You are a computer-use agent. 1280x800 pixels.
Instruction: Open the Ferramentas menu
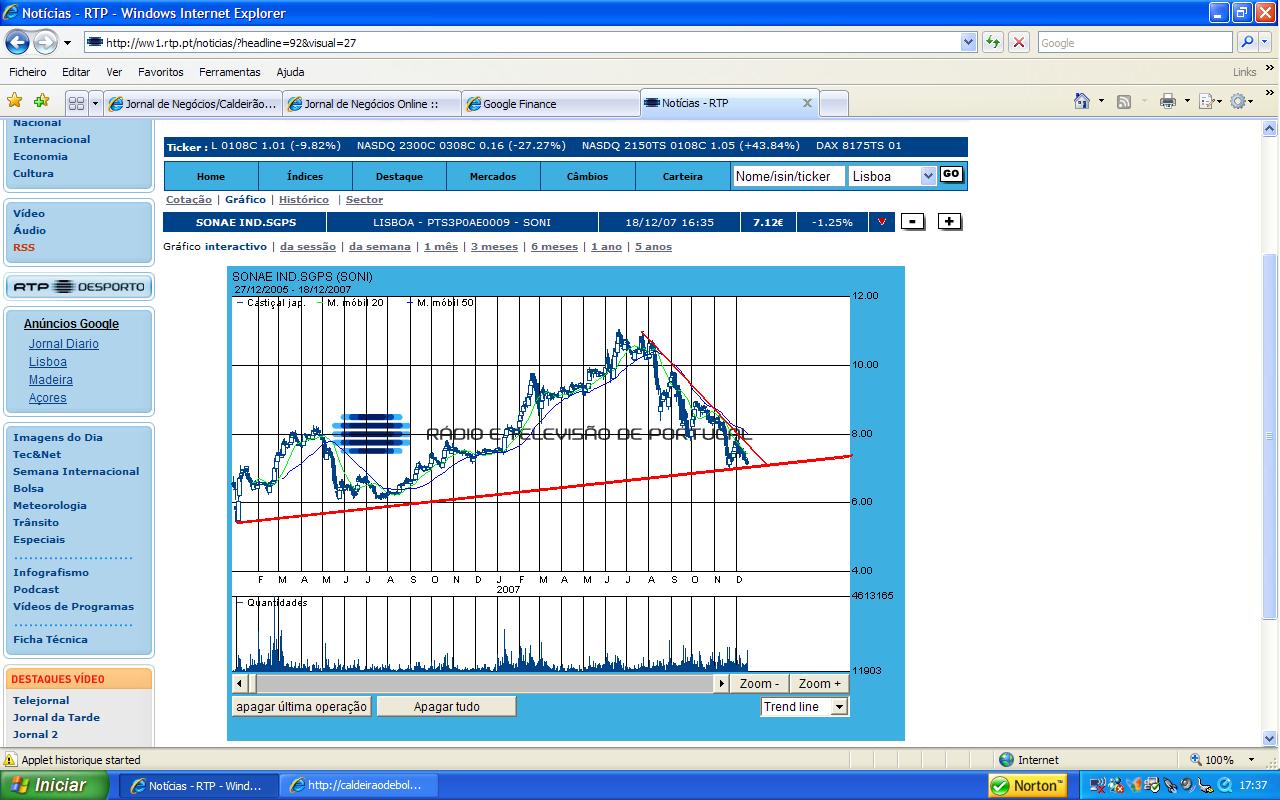click(229, 72)
